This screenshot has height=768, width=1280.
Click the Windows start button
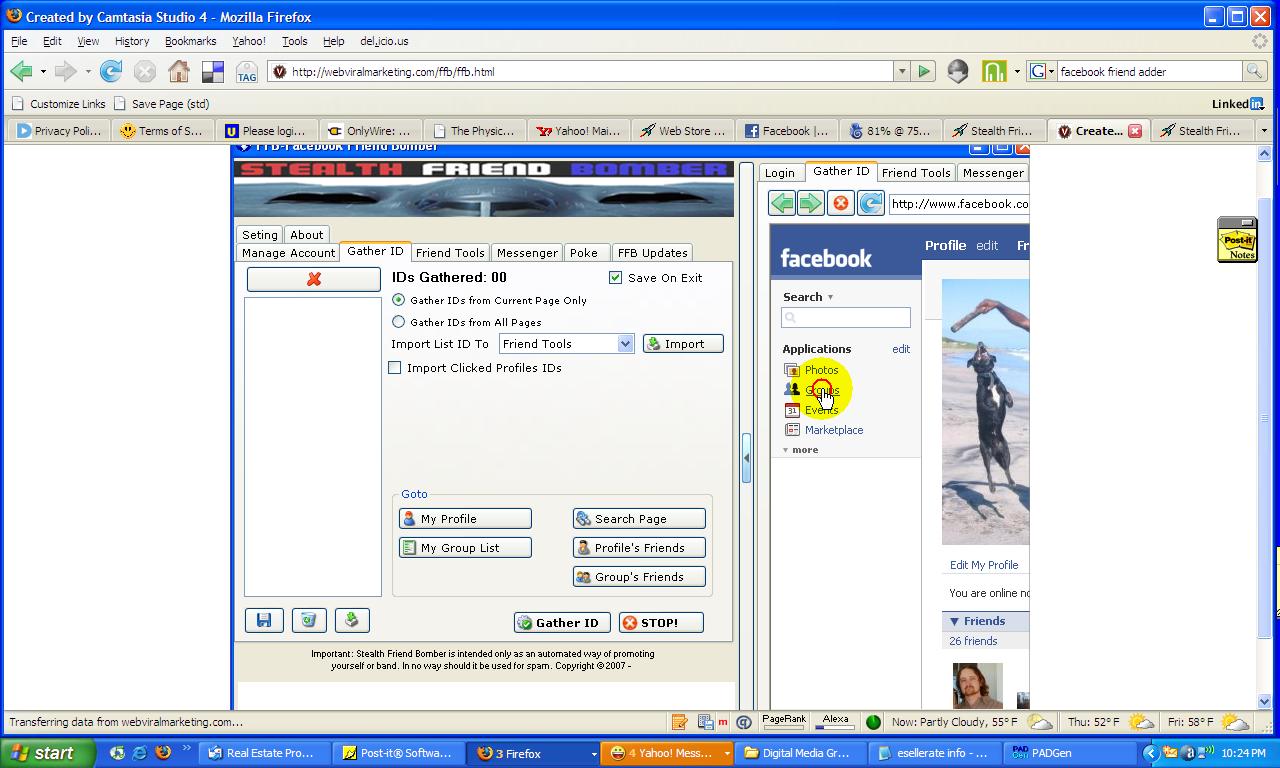(x=47, y=753)
